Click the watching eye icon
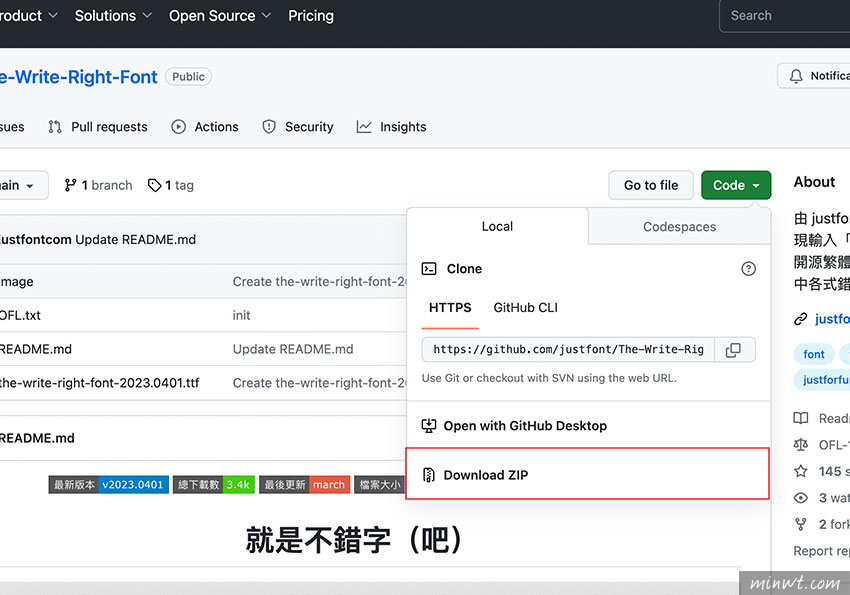 [x=801, y=498]
